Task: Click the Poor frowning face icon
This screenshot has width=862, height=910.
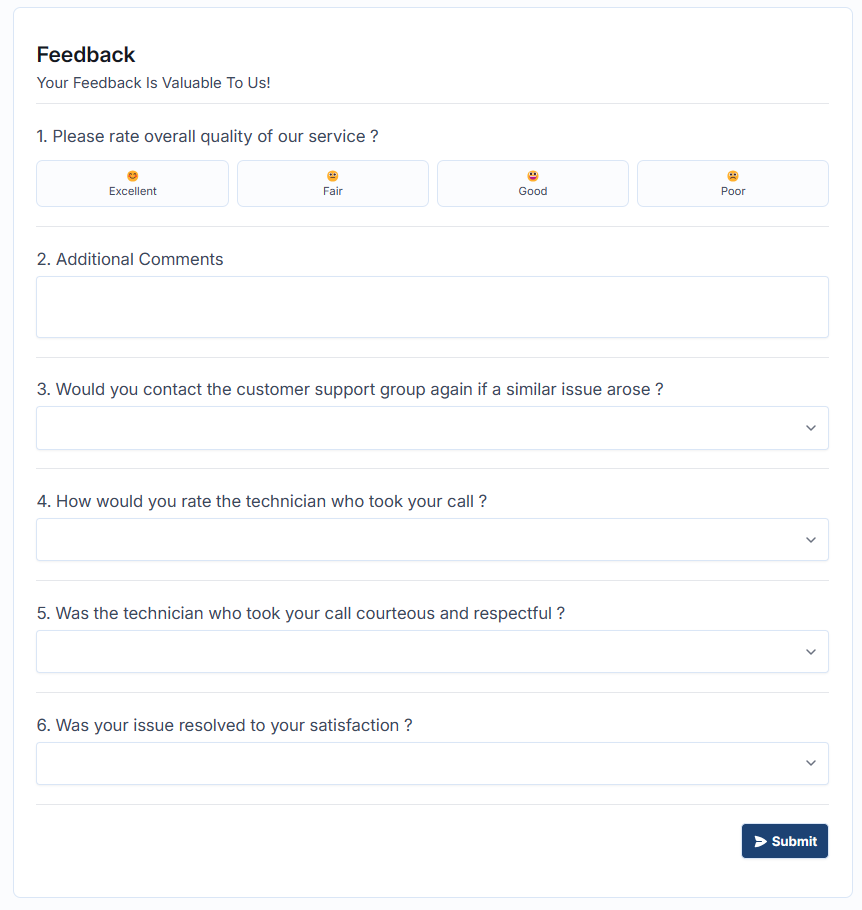Action: pos(733,176)
